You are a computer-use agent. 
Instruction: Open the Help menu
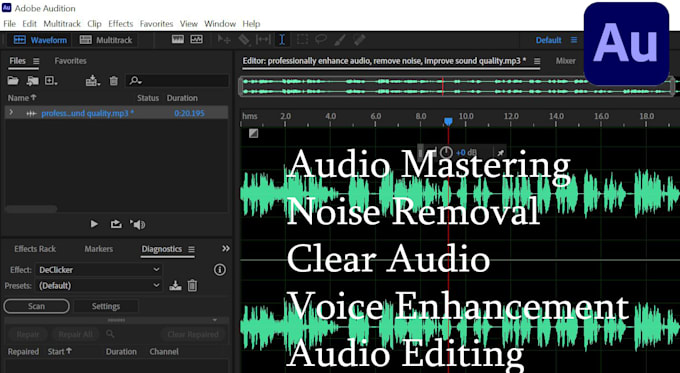pos(251,23)
